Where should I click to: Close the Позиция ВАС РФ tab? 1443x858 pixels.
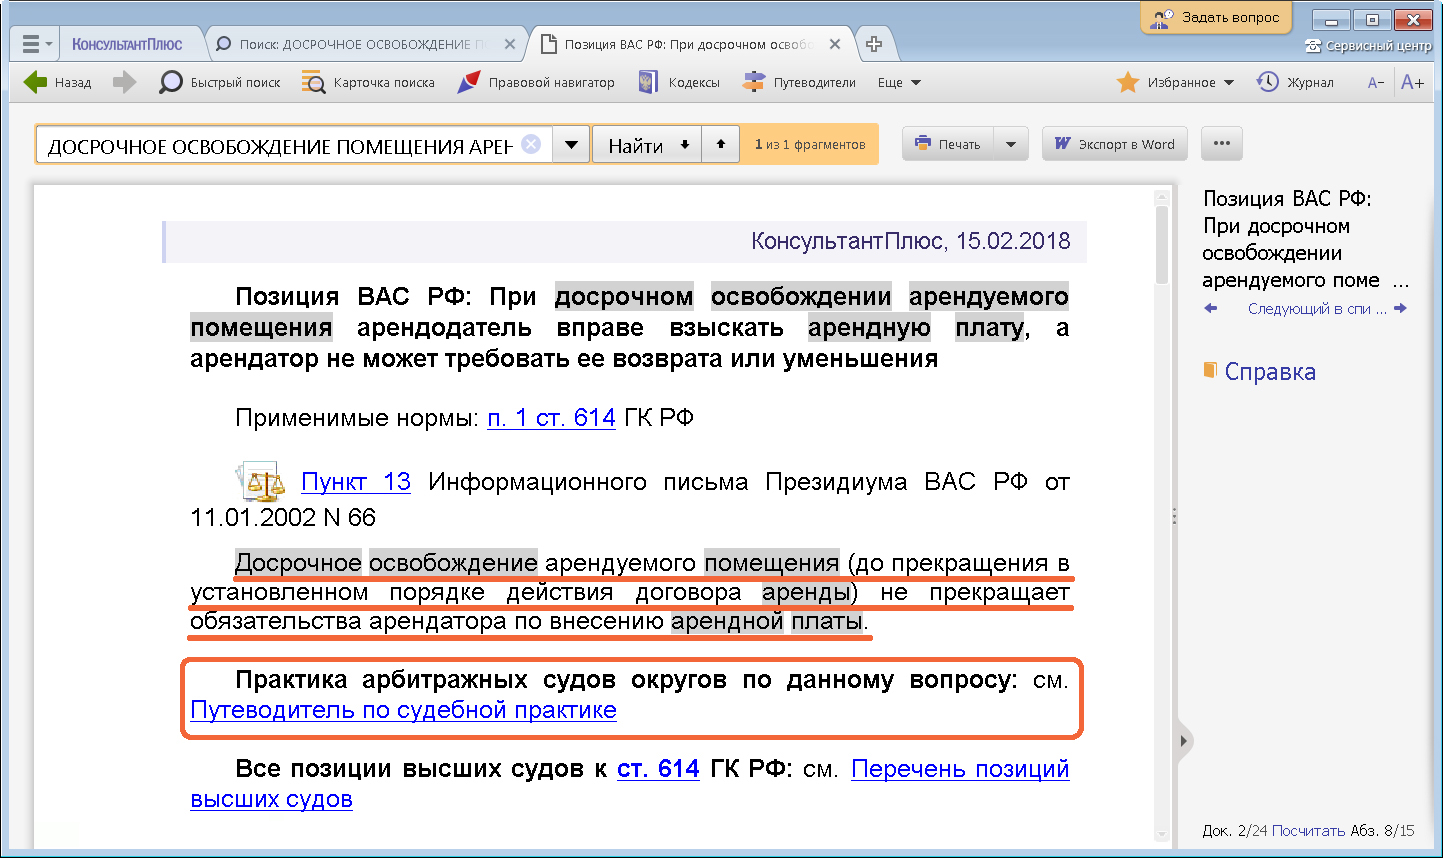pyautogui.click(x=836, y=44)
